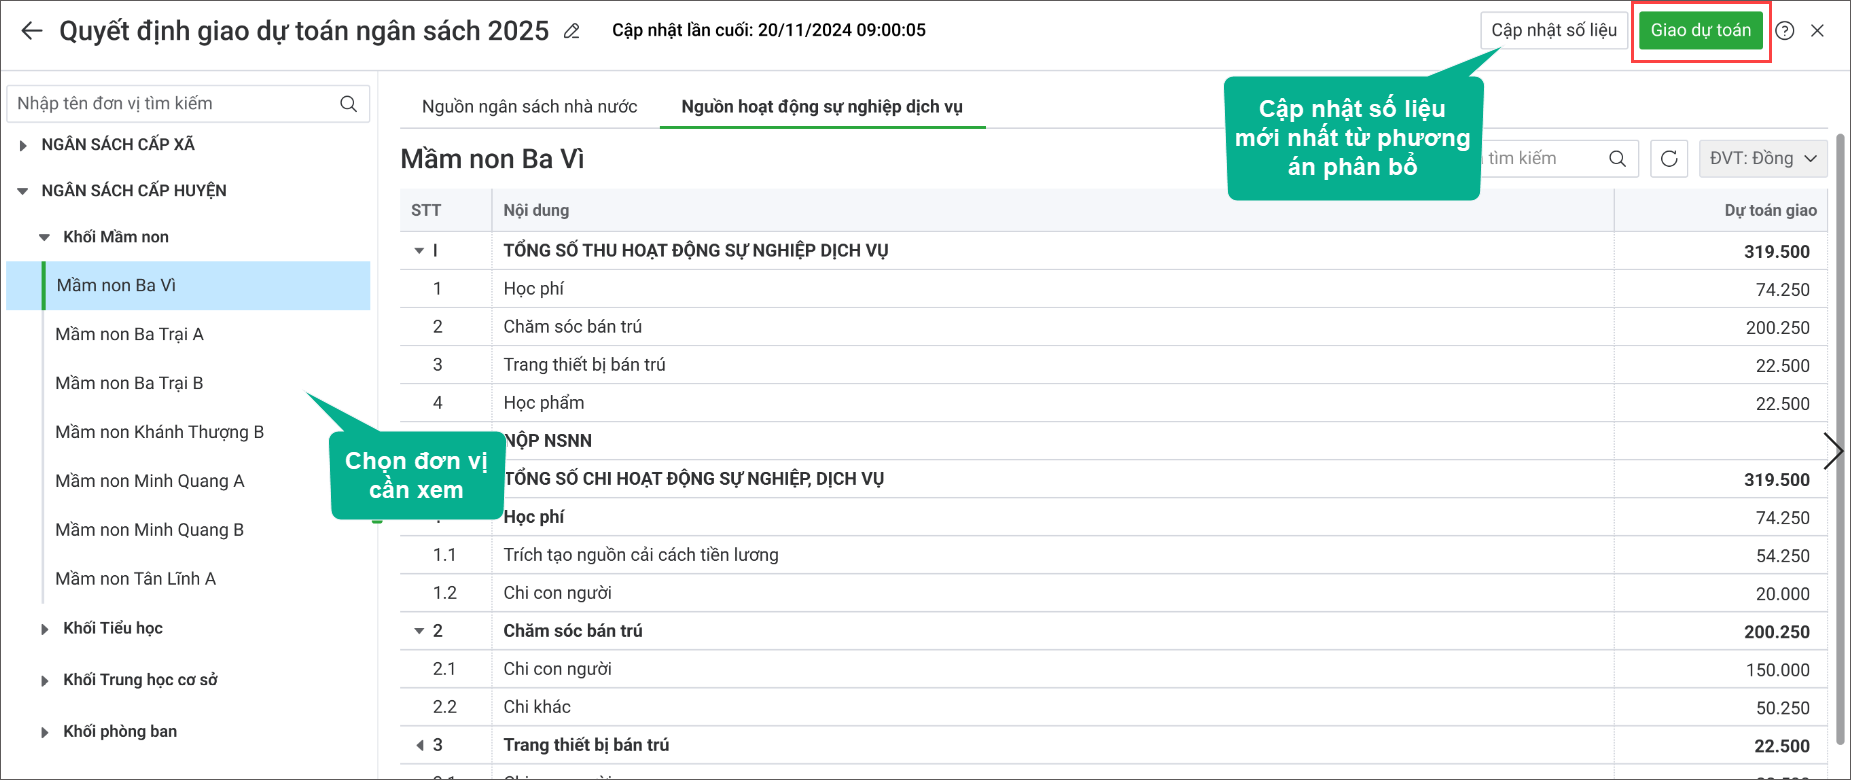Click the right chevron at table edge
The width and height of the screenshot is (1851, 780).
tap(1832, 451)
